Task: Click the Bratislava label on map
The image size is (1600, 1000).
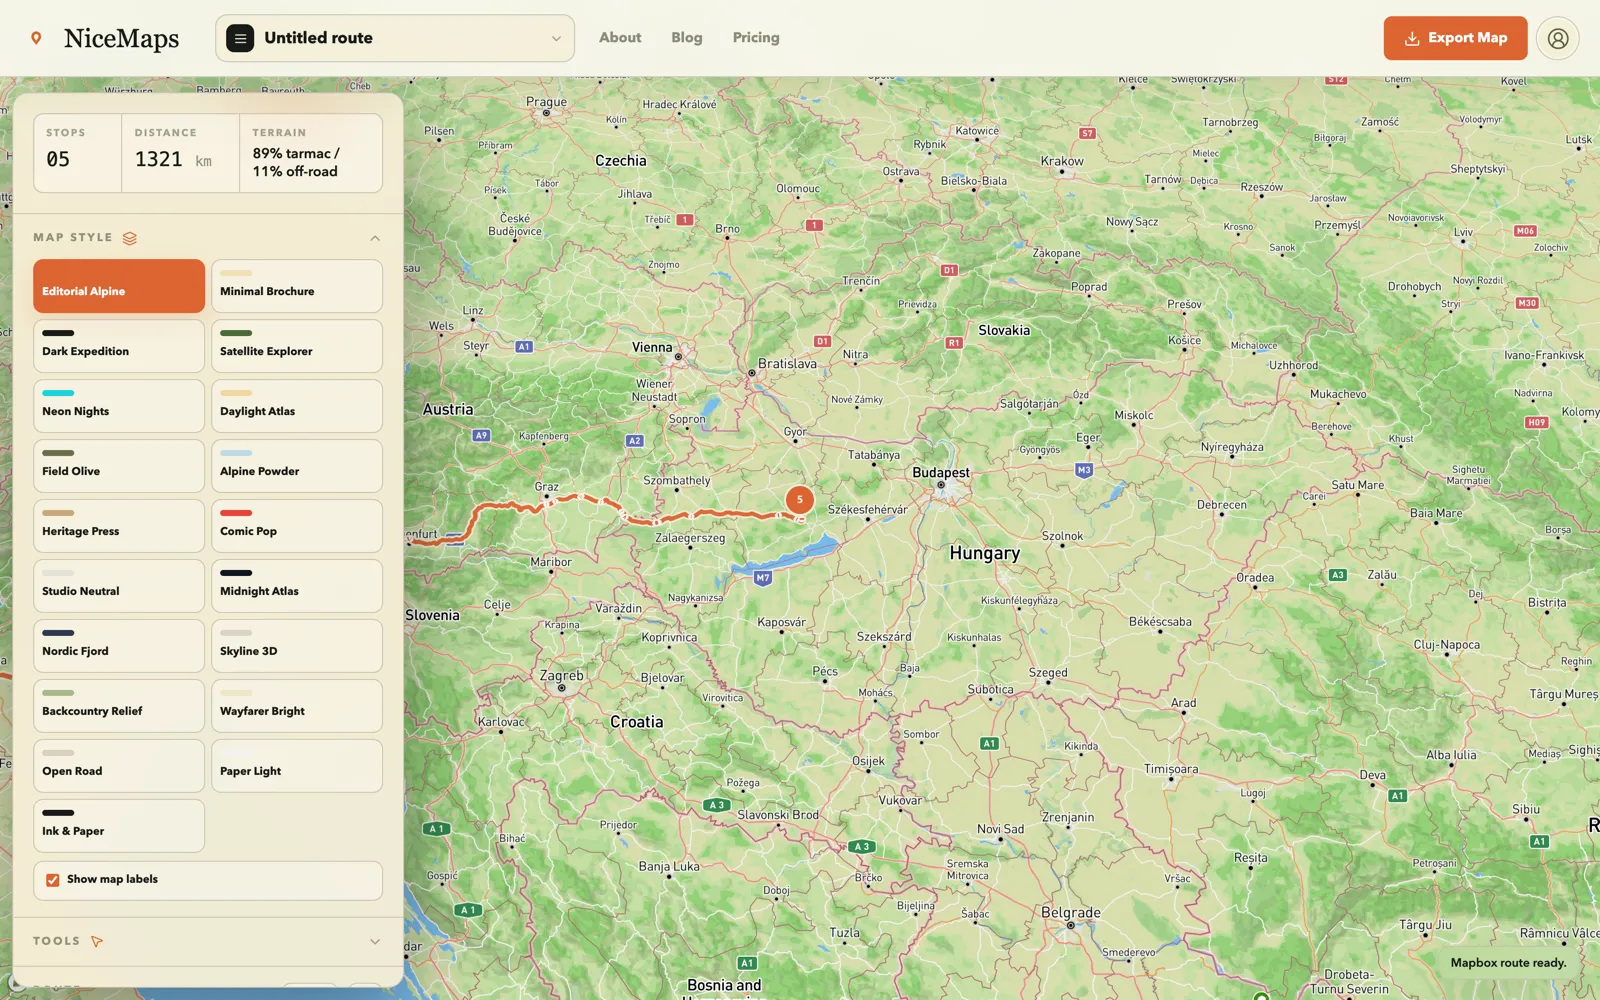Action: 787,364
